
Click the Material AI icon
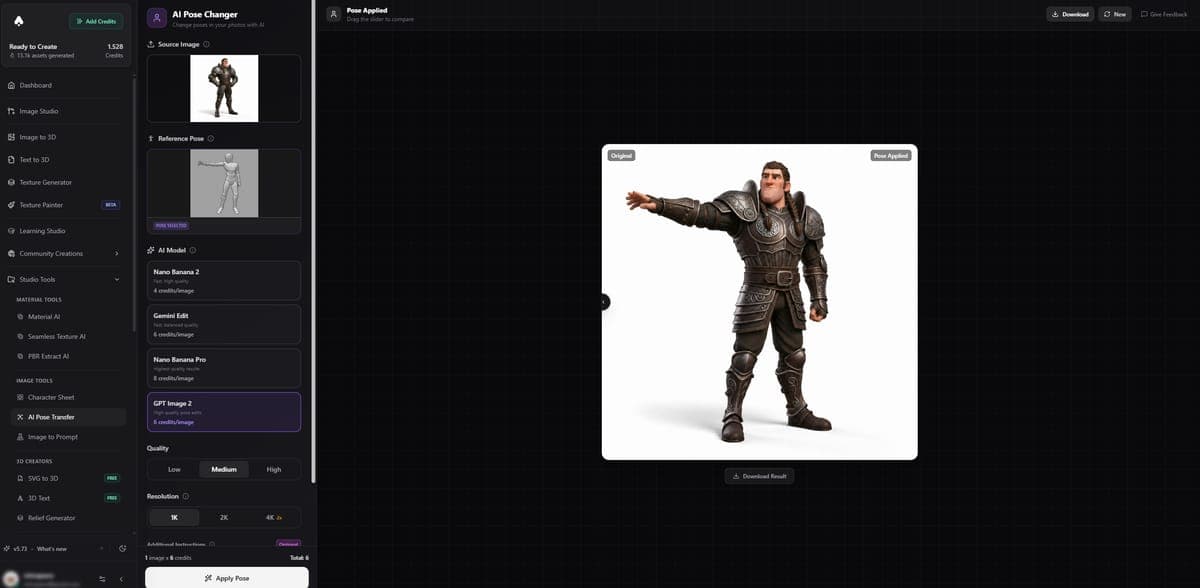coord(20,316)
